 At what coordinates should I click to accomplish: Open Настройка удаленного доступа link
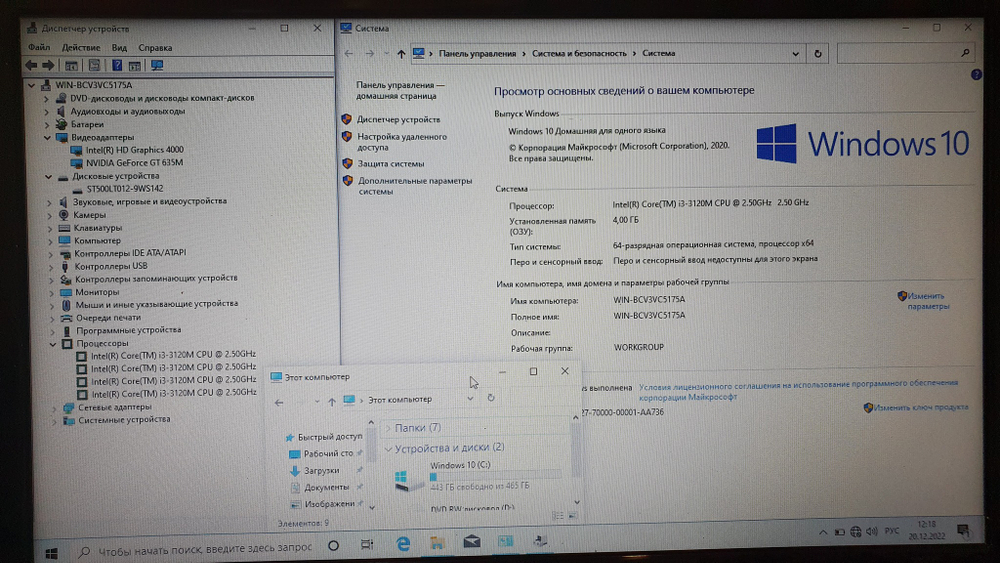pyautogui.click(x=402, y=142)
